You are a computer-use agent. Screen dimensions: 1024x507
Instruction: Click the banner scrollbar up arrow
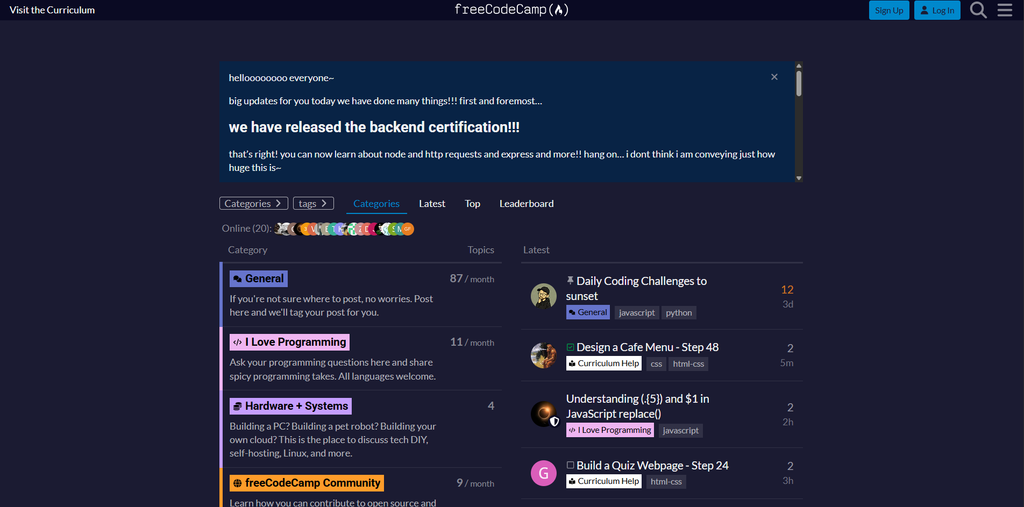click(x=798, y=65)
